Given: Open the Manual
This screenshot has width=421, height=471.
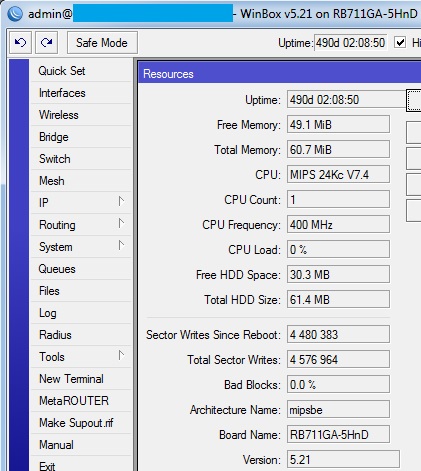Looking at the screenshot, I should point(81,445).
